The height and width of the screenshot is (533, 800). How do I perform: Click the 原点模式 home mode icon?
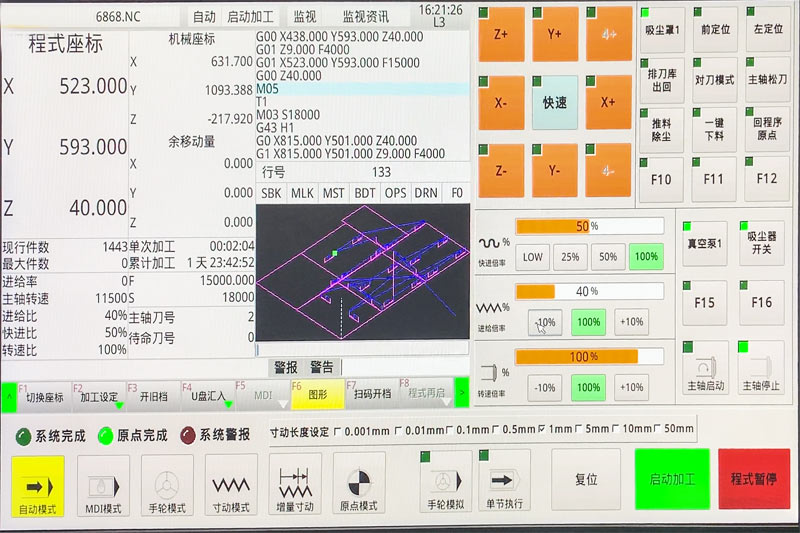pos(359,485)
